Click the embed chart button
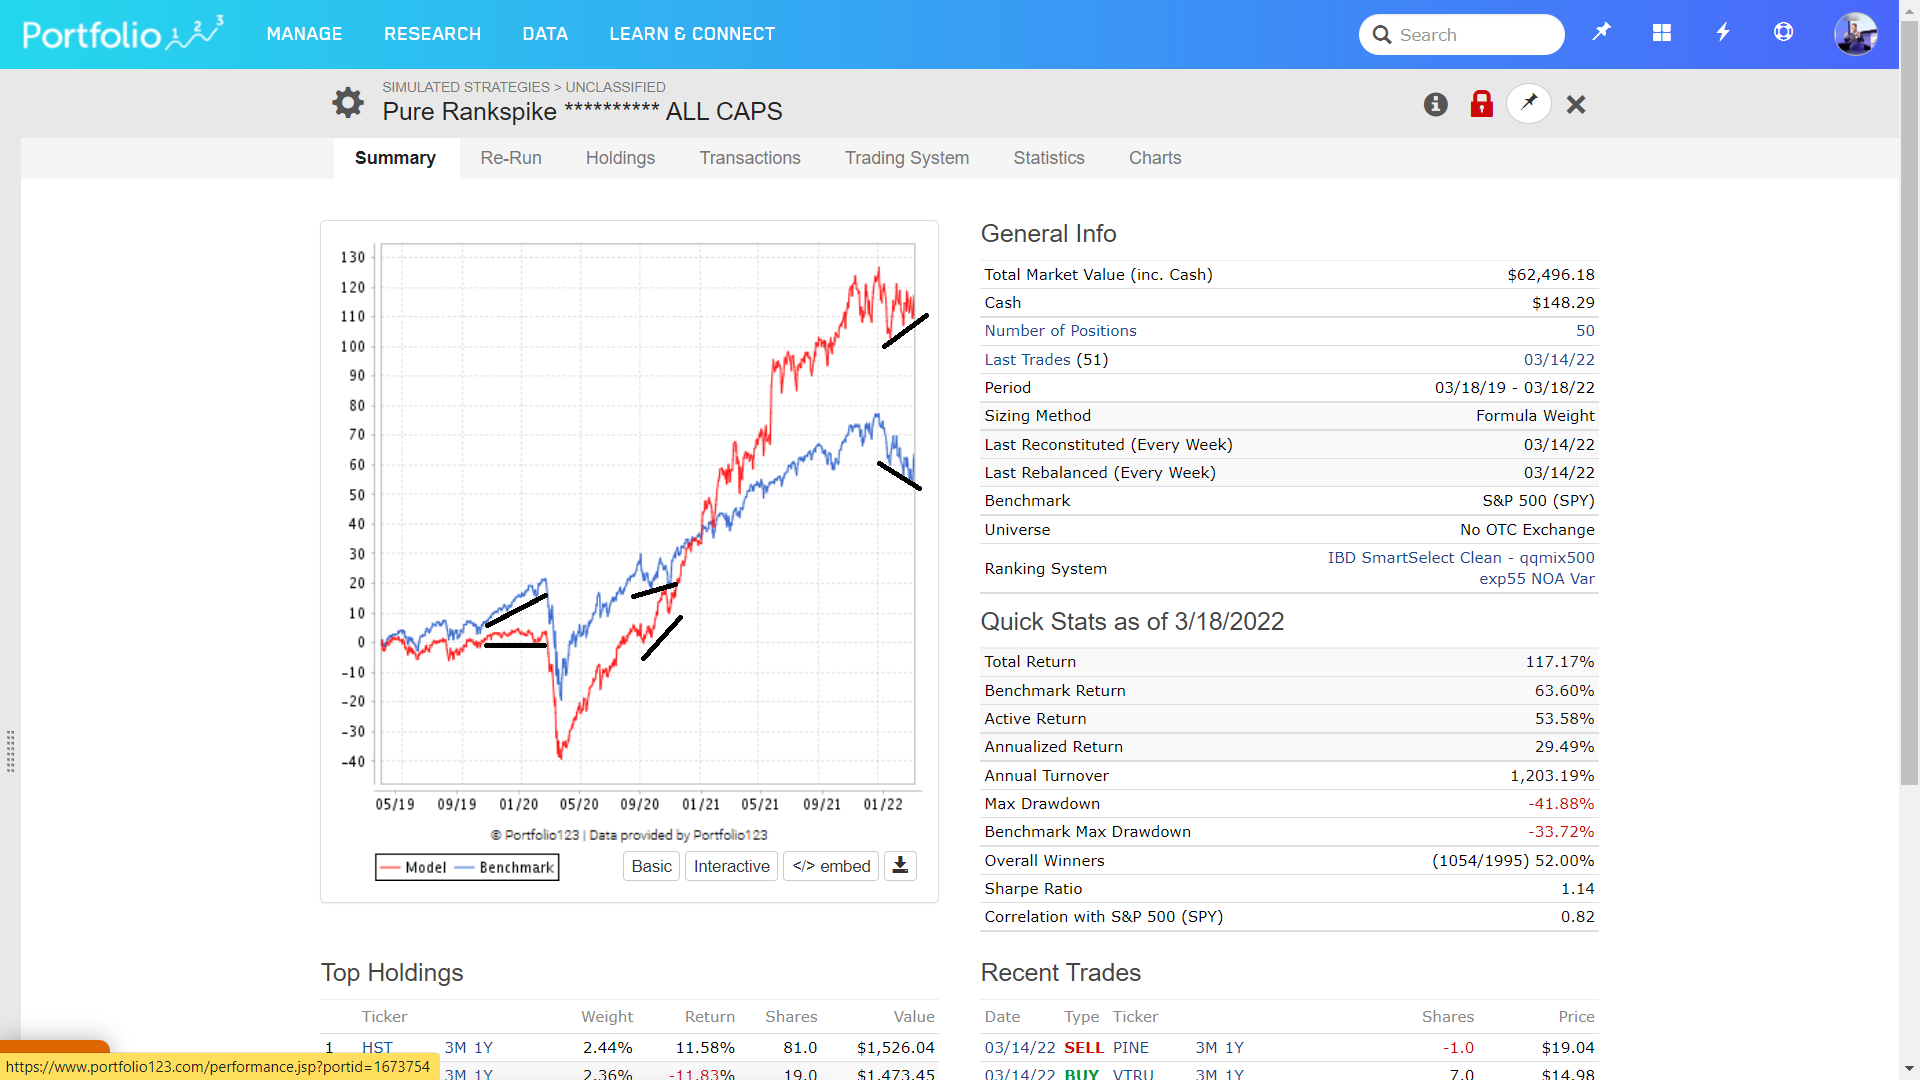 [x=831, y=866]
